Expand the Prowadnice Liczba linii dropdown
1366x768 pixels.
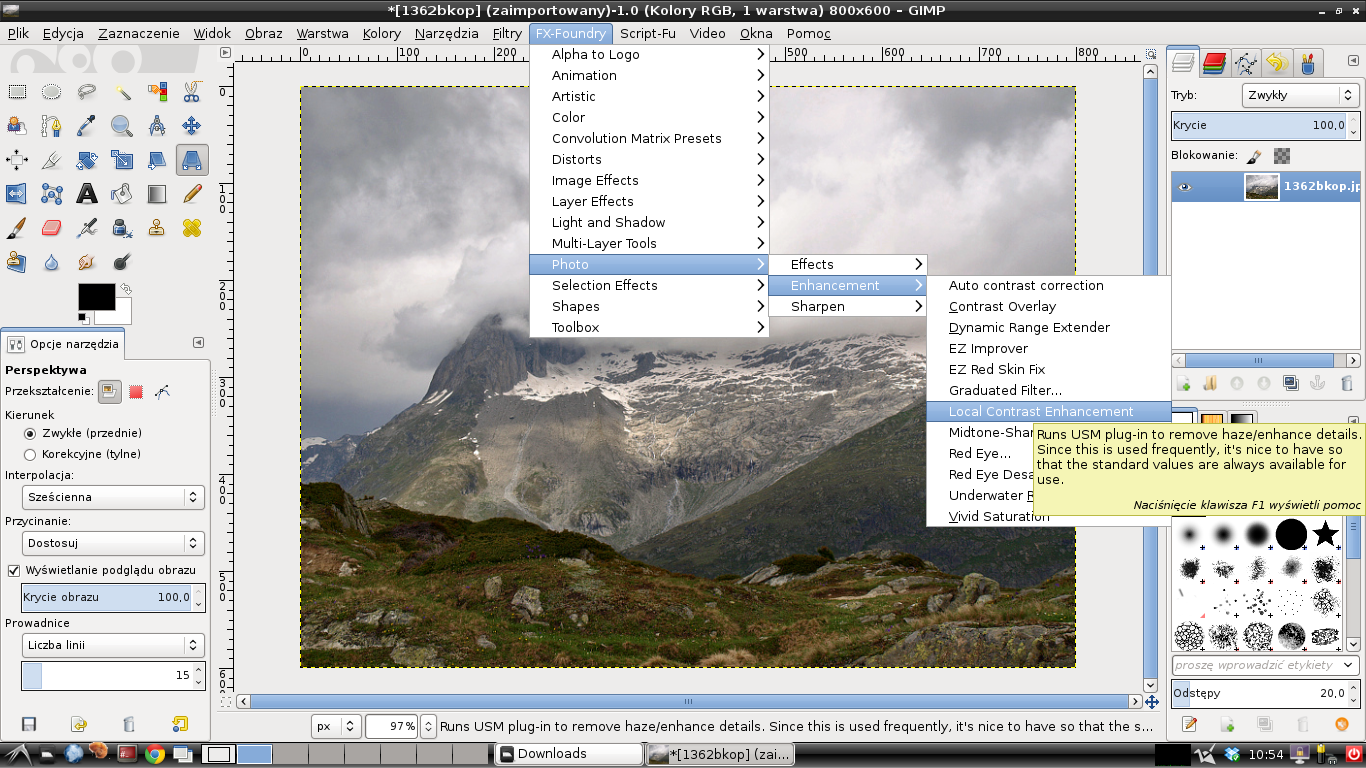click(x=113, y=645)
